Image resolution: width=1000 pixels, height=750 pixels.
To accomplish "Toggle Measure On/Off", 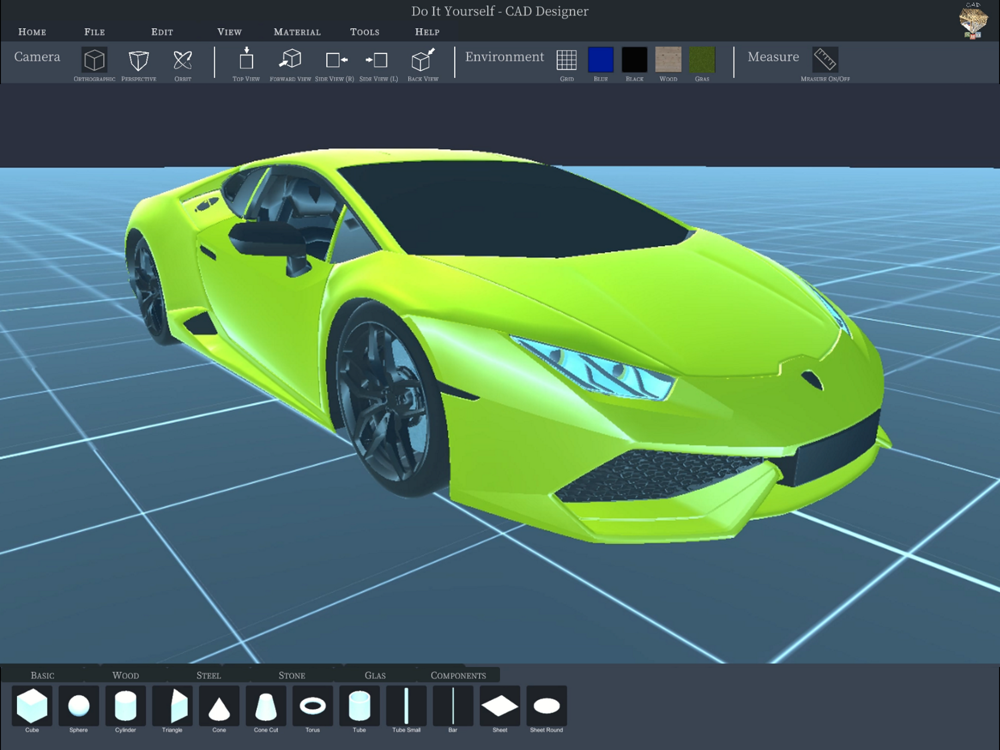I will [825, 60].
